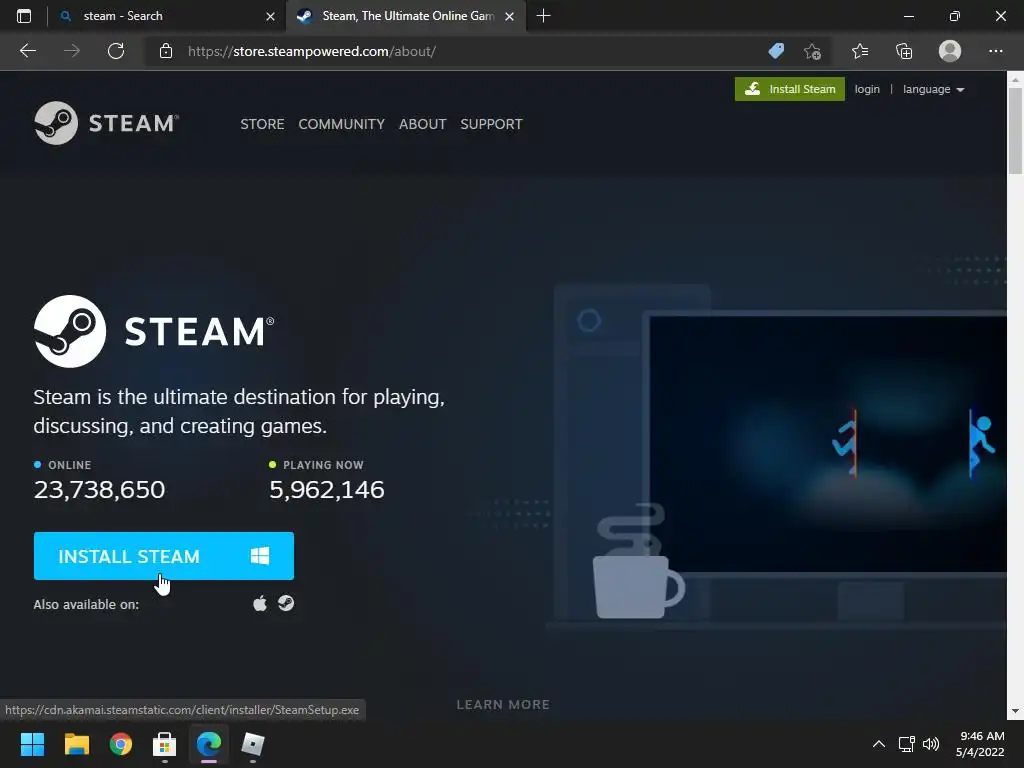Open File Explorer from the taskbar
The width and height of the screenshot is (1024, 768).
[76, 744]
